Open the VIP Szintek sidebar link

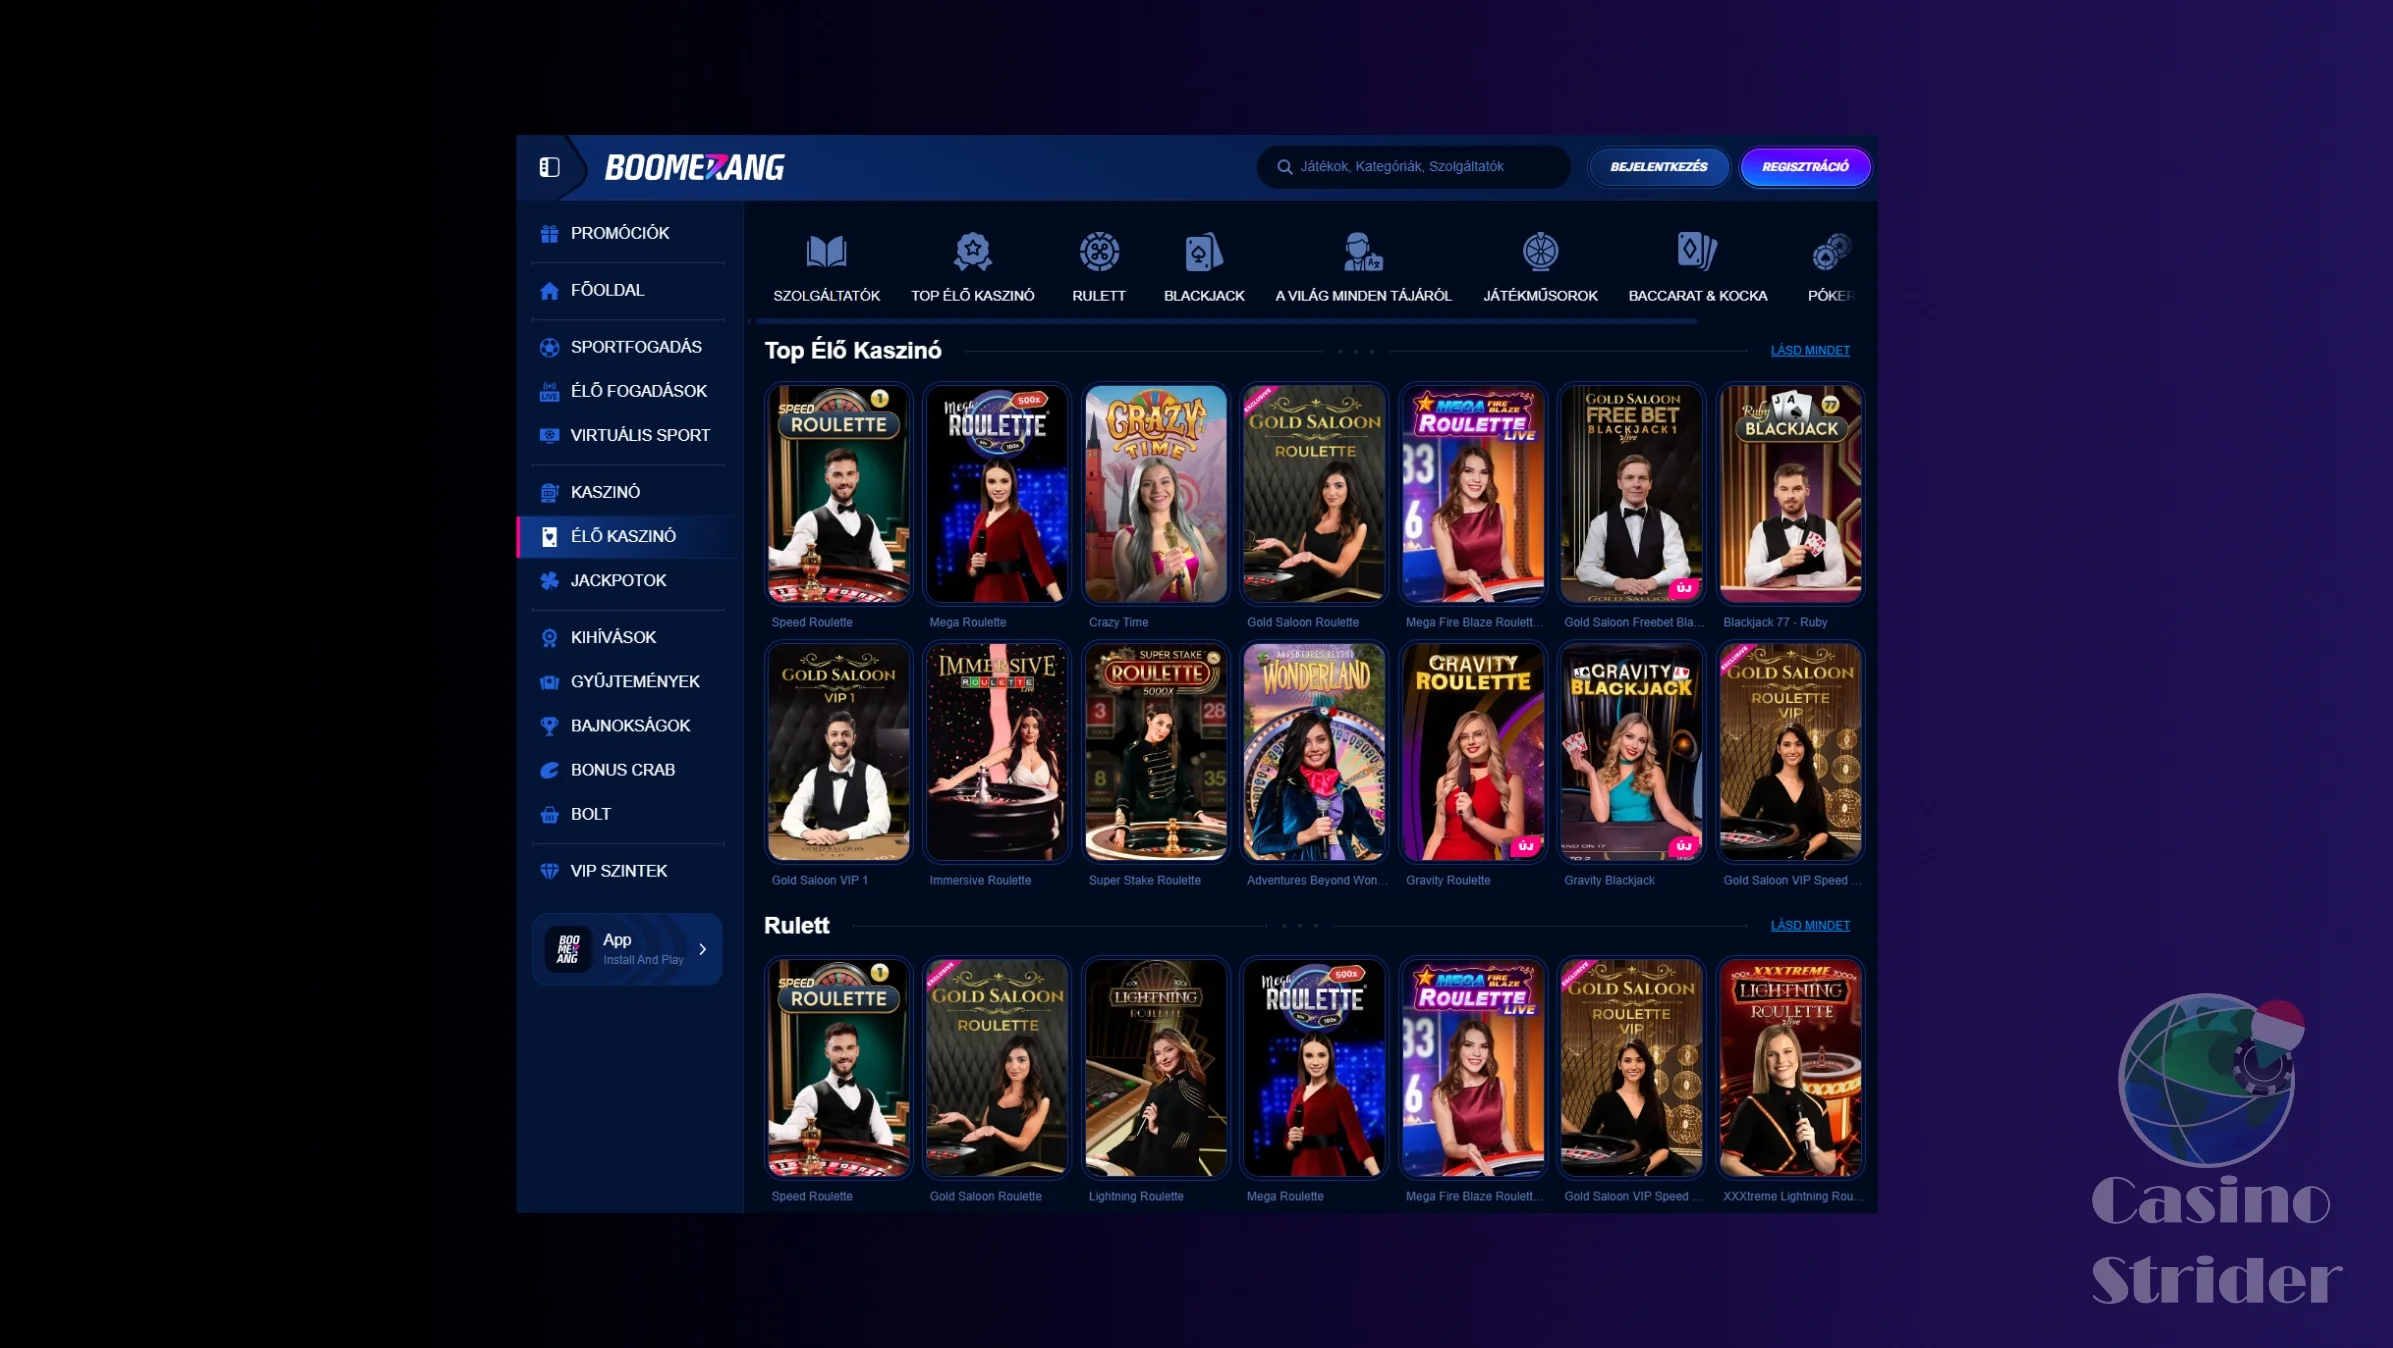630,872
